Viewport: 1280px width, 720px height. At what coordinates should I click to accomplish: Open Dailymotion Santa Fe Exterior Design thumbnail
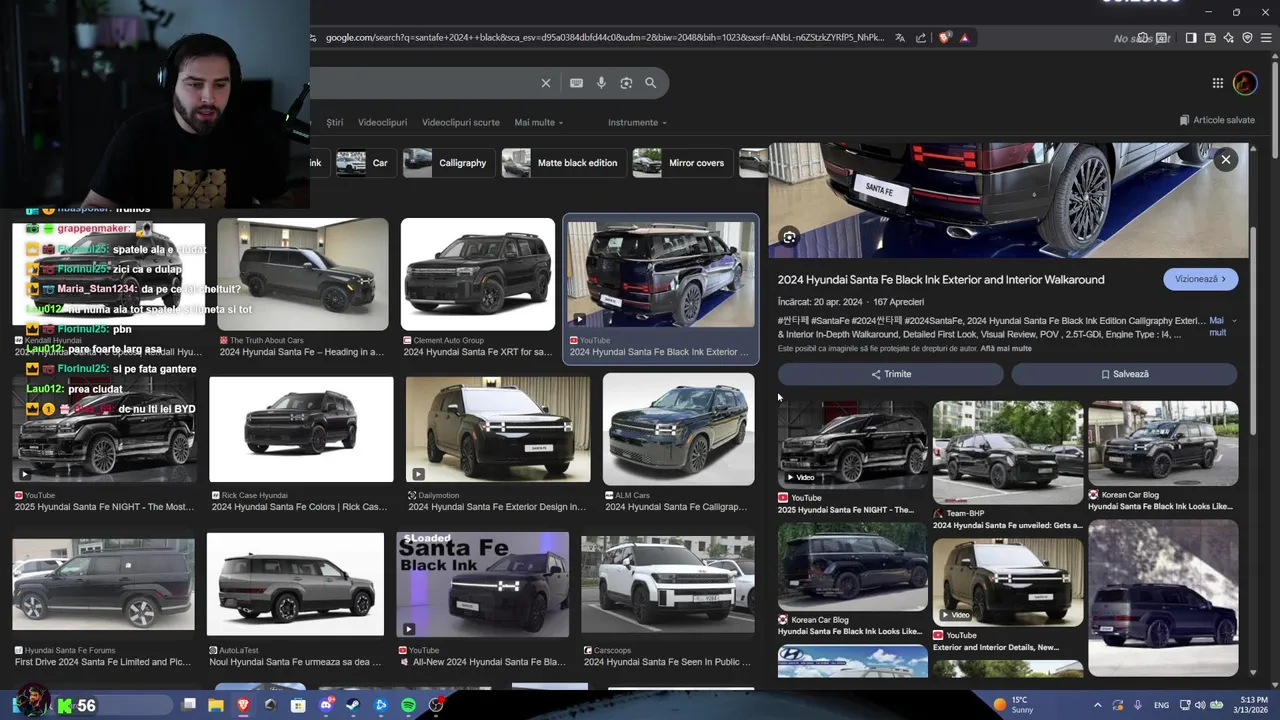(498, 429)
